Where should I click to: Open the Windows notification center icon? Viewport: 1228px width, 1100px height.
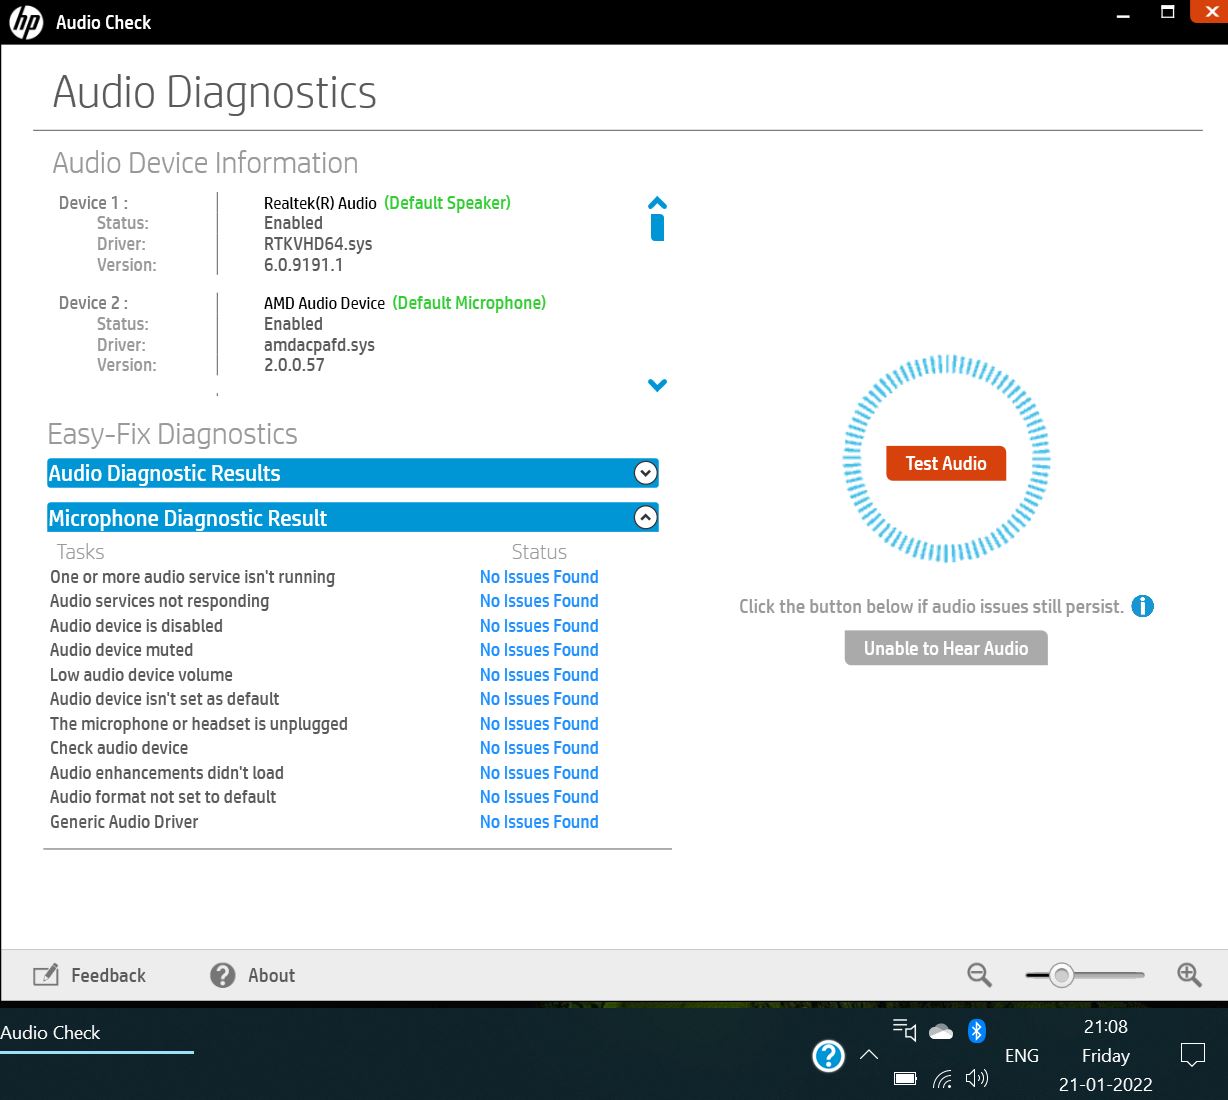click(x=1192, y=1054)
